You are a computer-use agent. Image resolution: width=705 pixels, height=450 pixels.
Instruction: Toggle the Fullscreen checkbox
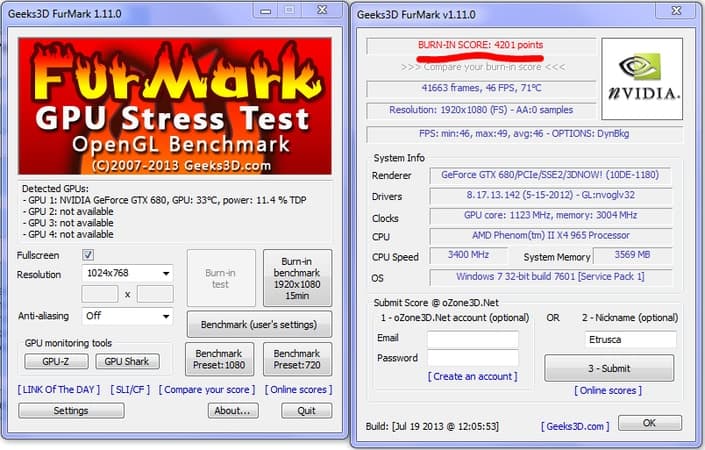88,255
